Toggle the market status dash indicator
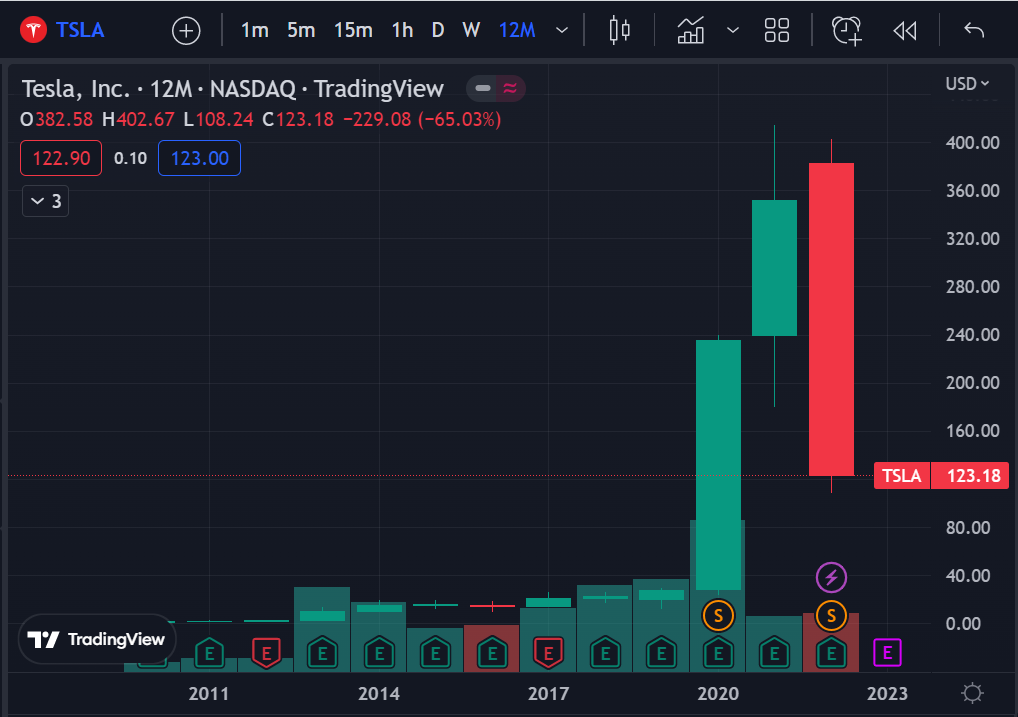Viewport: 1018px width, 717px height. click(x=482, y=88)
